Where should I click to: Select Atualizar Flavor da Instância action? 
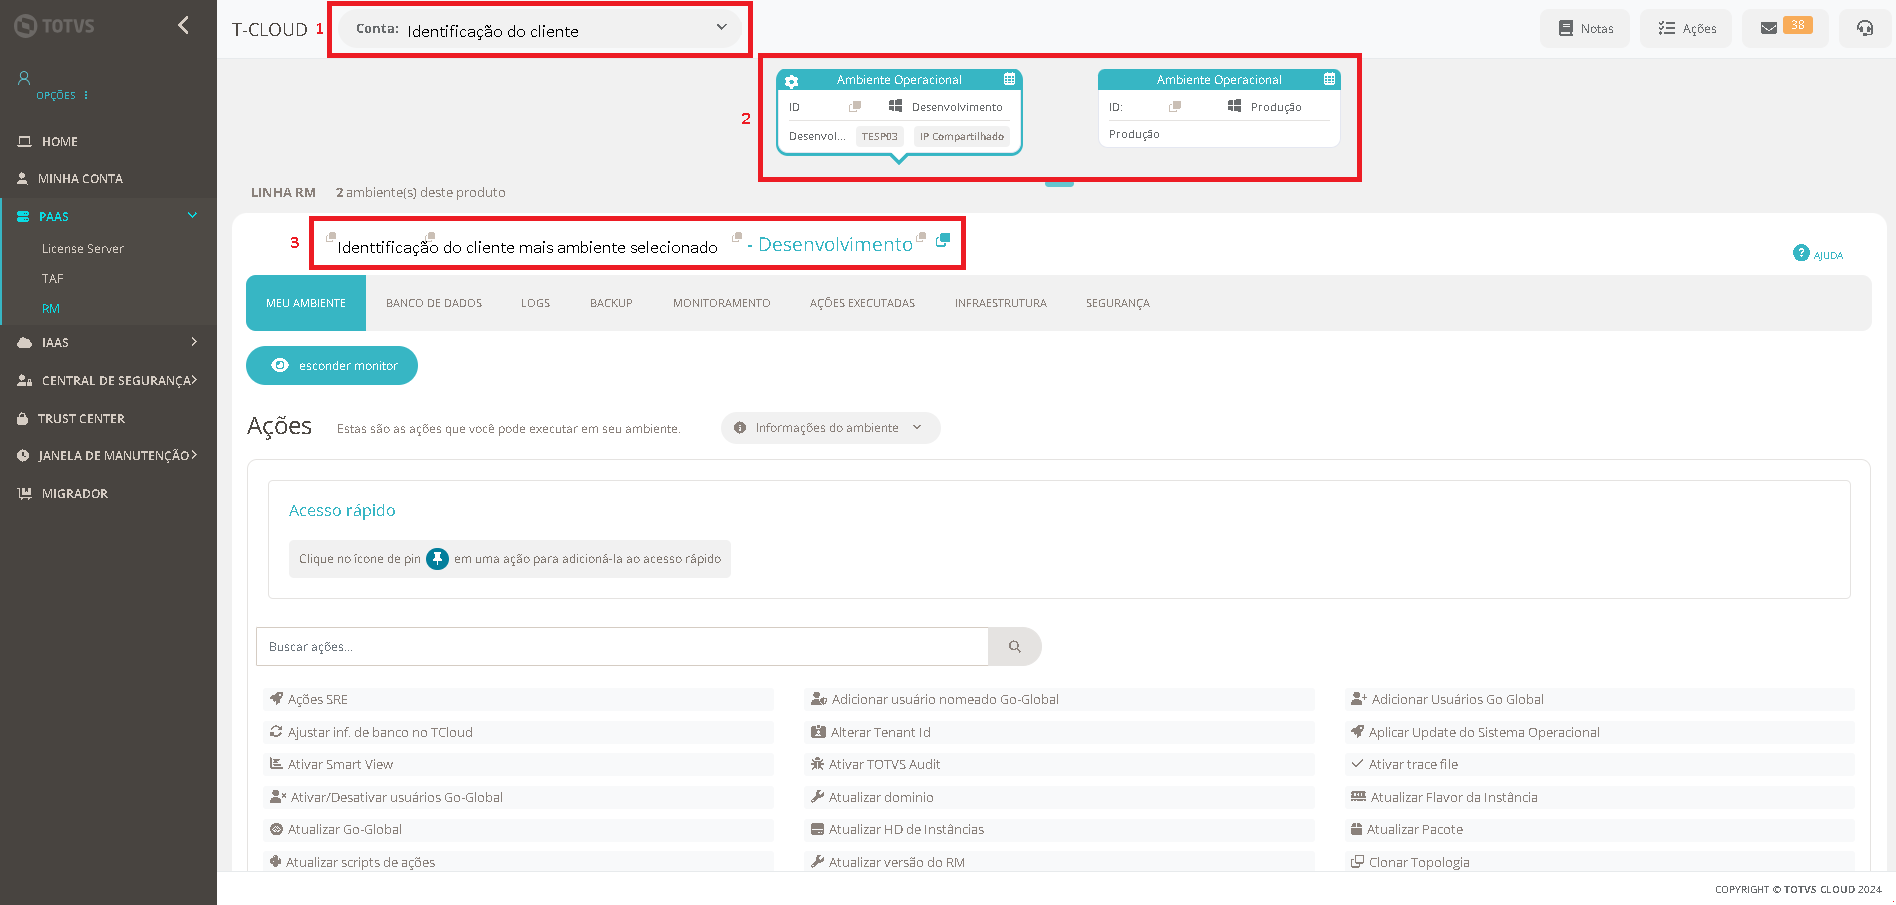(x=1600, y=797)
